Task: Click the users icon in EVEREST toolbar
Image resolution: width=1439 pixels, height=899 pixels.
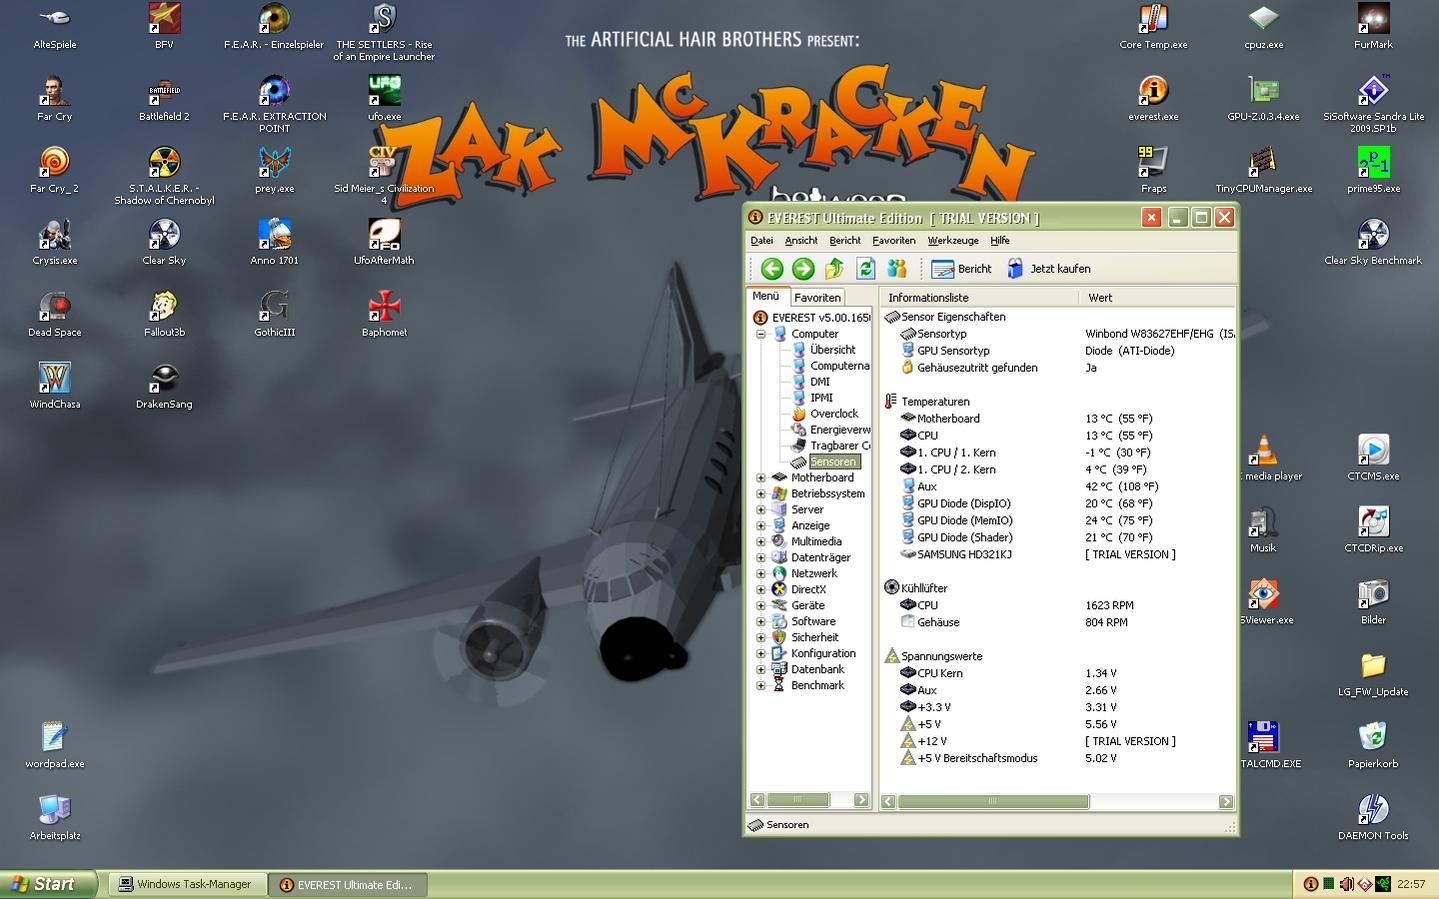Action: [x=897, y=268]
